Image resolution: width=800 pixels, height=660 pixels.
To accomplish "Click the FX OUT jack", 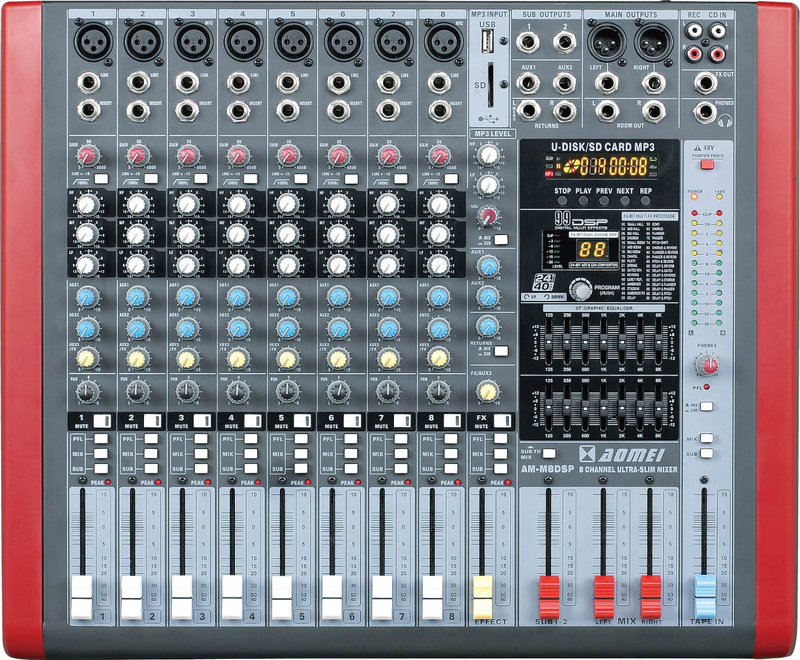I will (705, 84).
